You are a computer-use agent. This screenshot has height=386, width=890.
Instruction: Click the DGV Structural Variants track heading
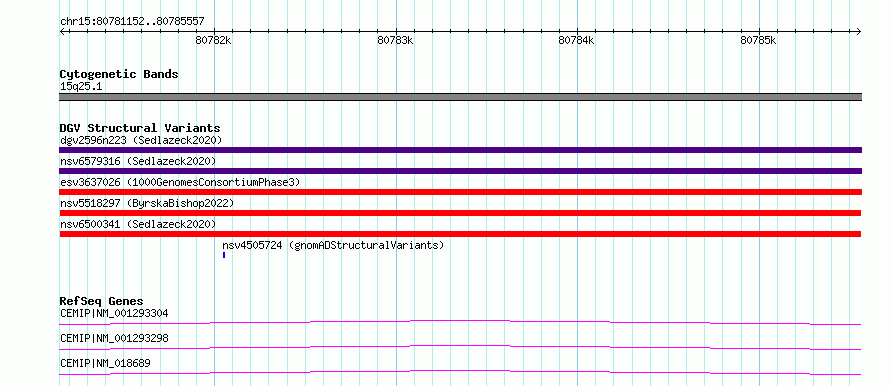coord(140,128)
